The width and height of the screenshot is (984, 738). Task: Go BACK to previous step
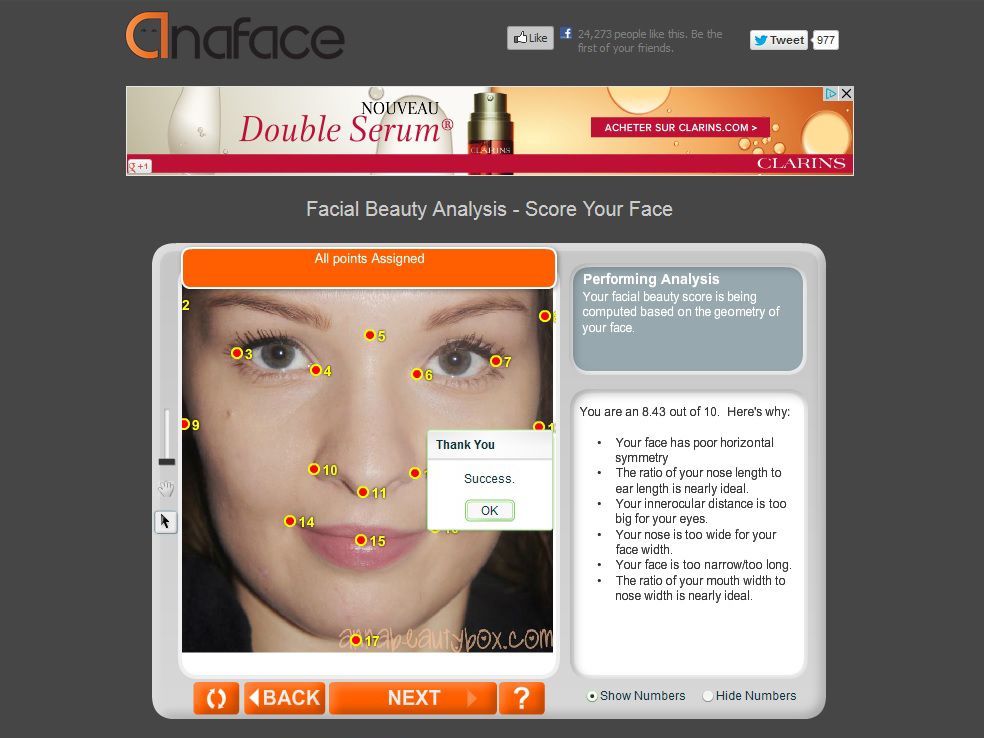[285, 698]
